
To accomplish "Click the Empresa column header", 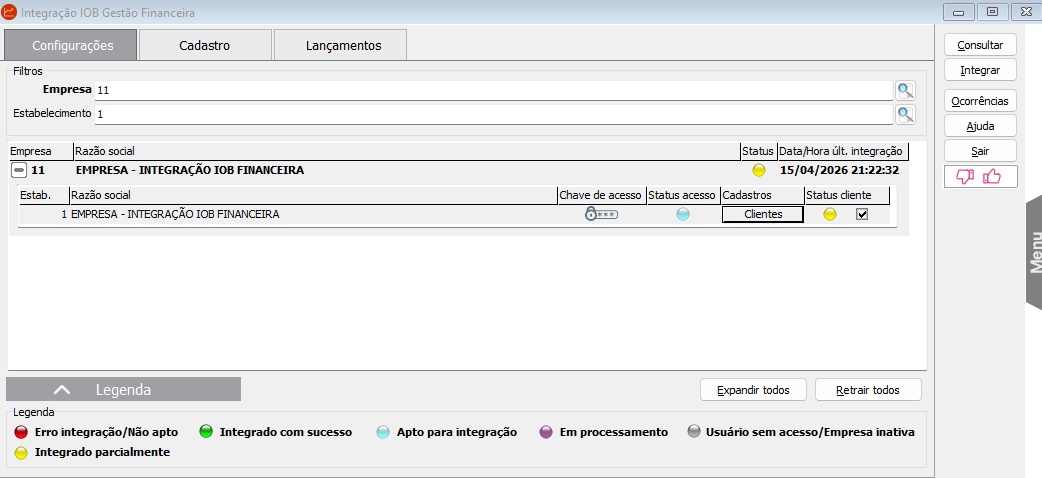I will point(40,152).
